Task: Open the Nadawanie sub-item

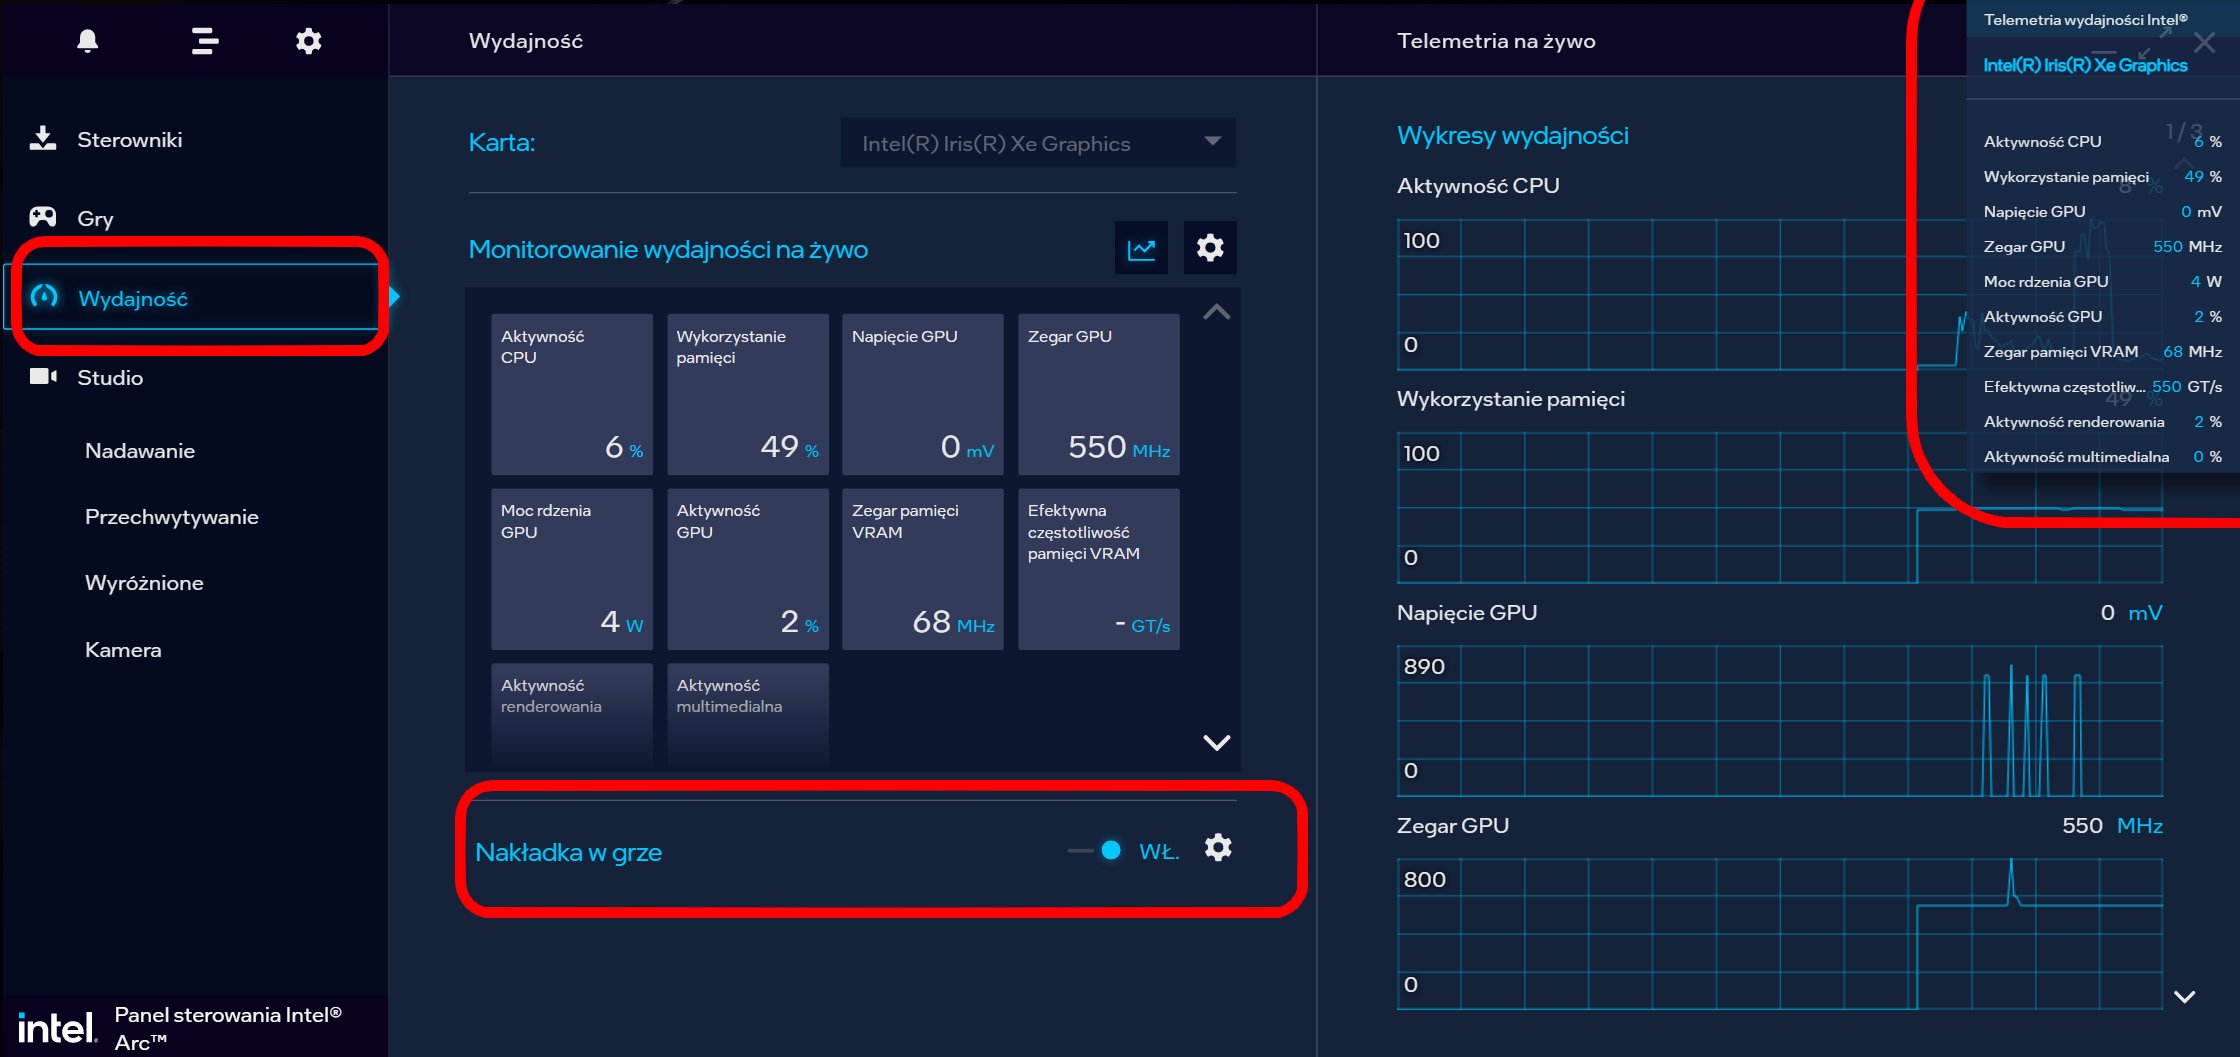Action: pos(140,451)
